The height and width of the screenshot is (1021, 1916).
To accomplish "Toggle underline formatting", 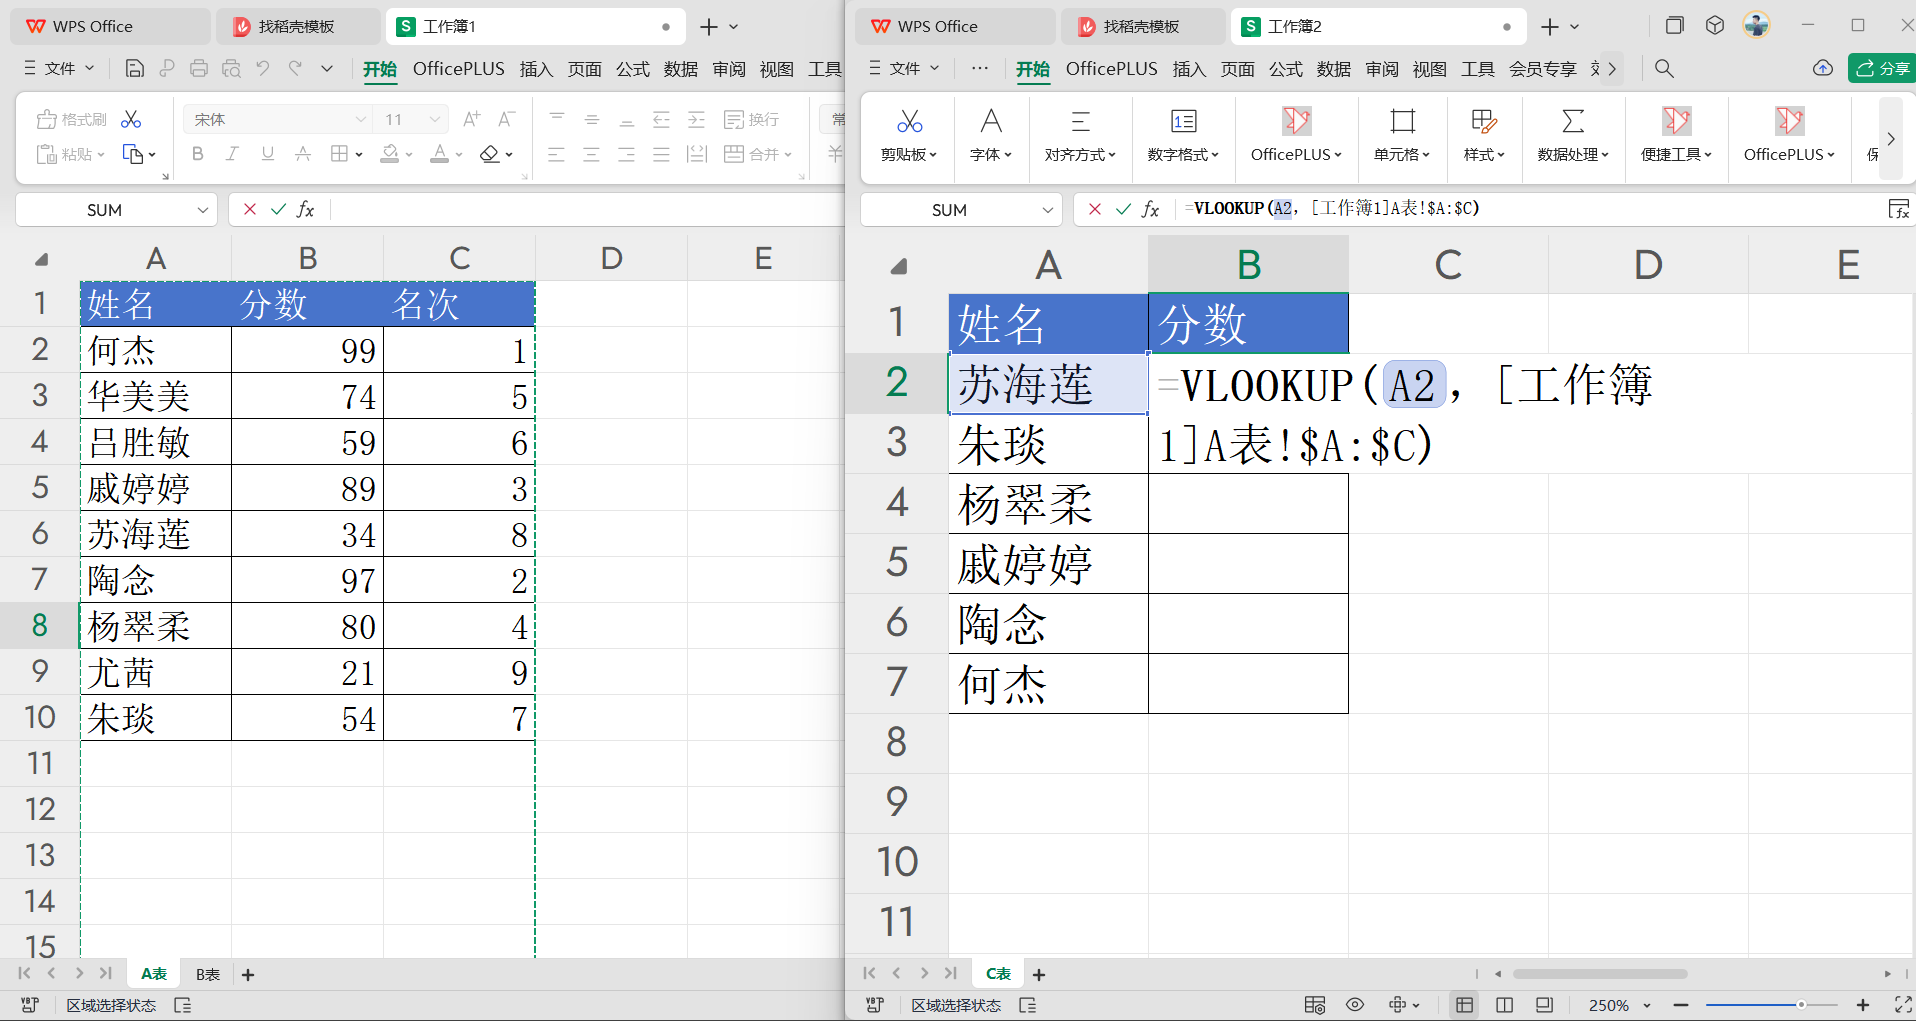I will pyautogui.click(x=266, y=153).
